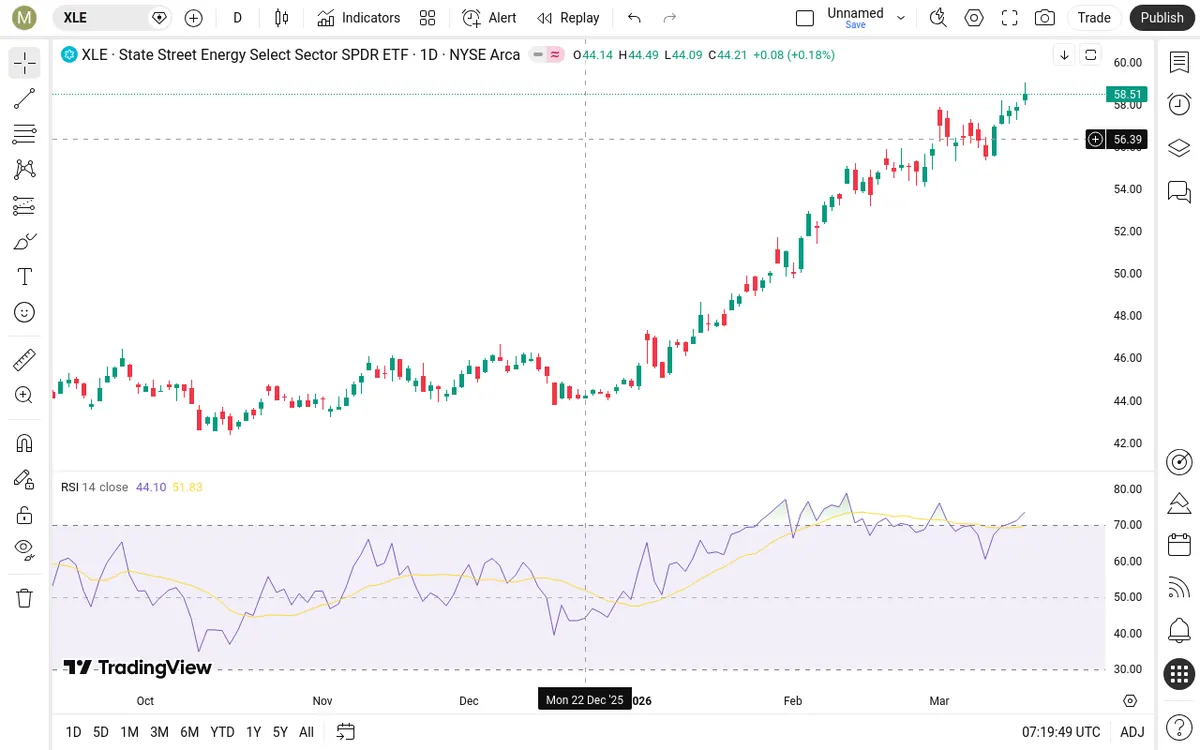Screen dimensions: 1200x750
Task: Open the D interval selector
Action: tap(237, 18)
